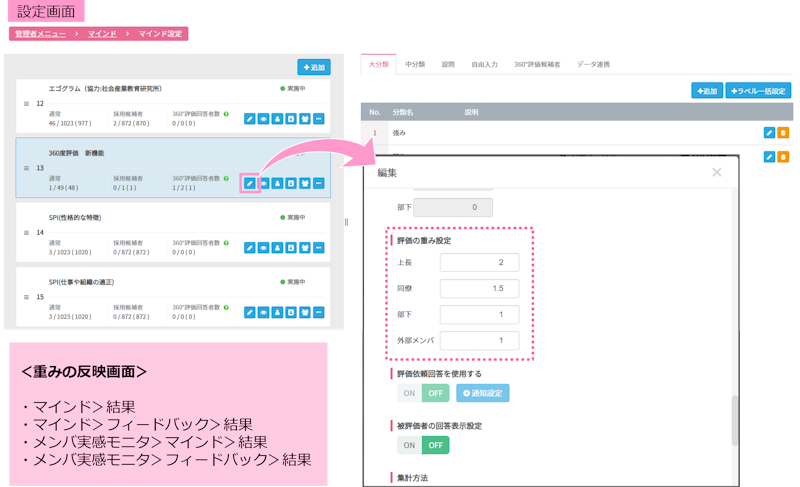Image resolution: width=800 pixels, height=487 pixels.
Task: Follow the 管理者メニュー breadcrumb link
Action: tap(40, 34)
